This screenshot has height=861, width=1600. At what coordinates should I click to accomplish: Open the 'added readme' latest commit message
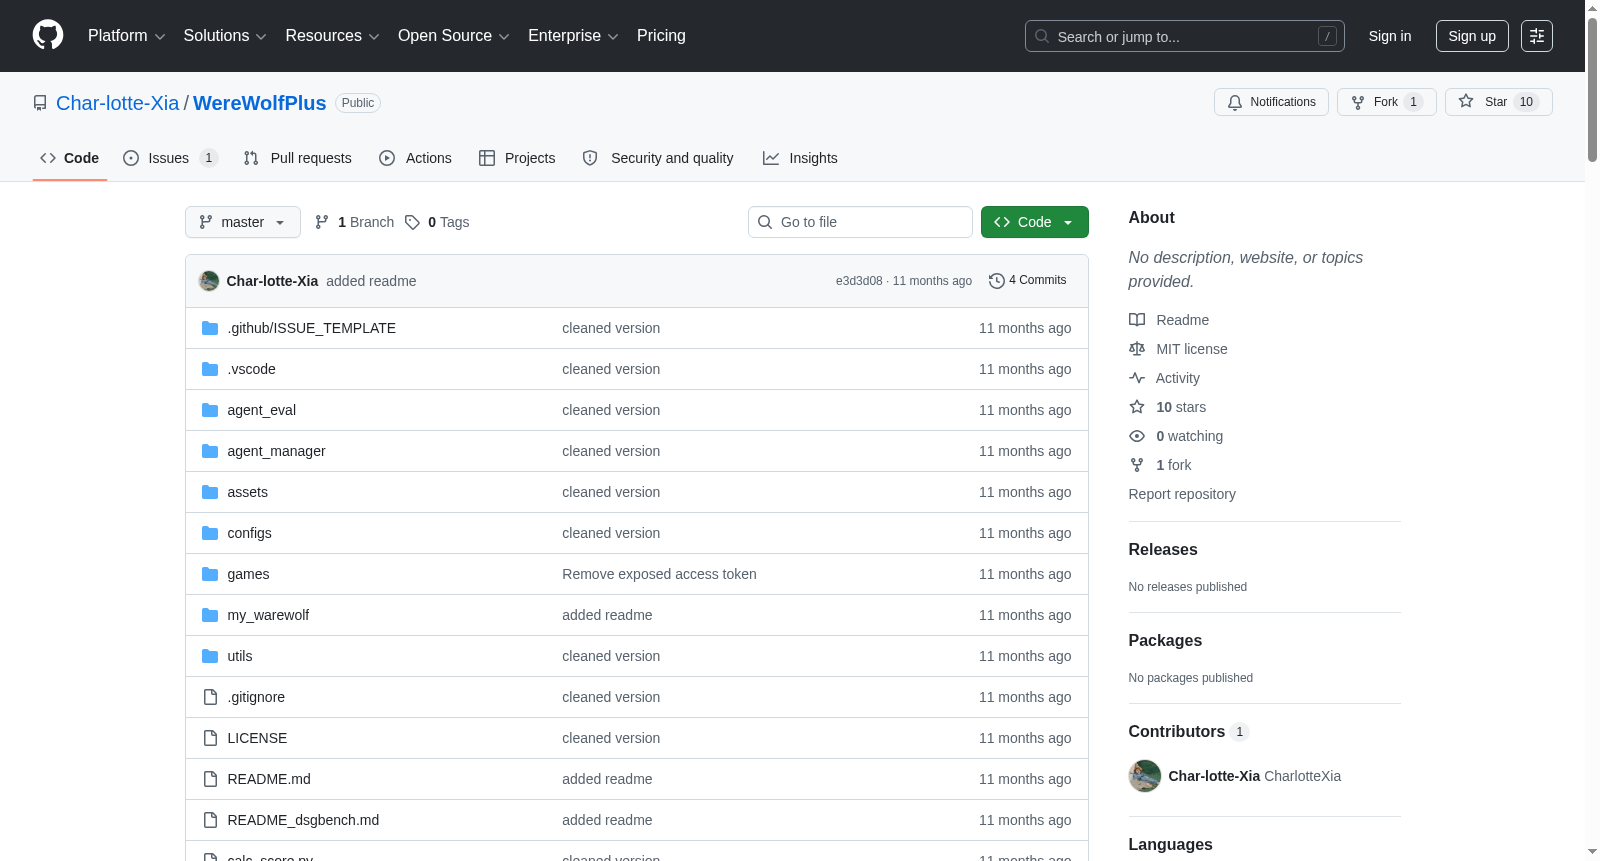click(x=371, y=281)
